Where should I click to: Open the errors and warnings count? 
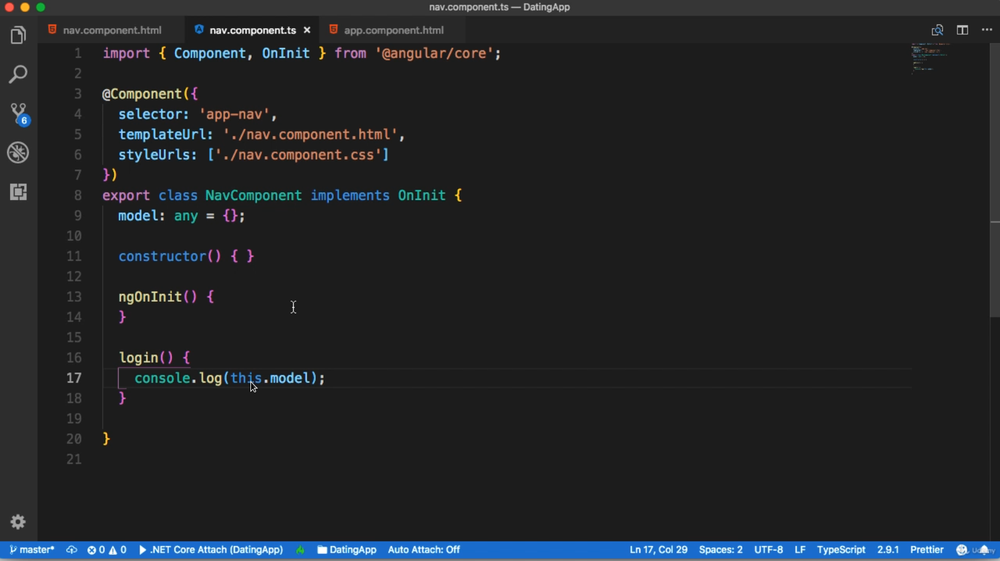point(107,550)
